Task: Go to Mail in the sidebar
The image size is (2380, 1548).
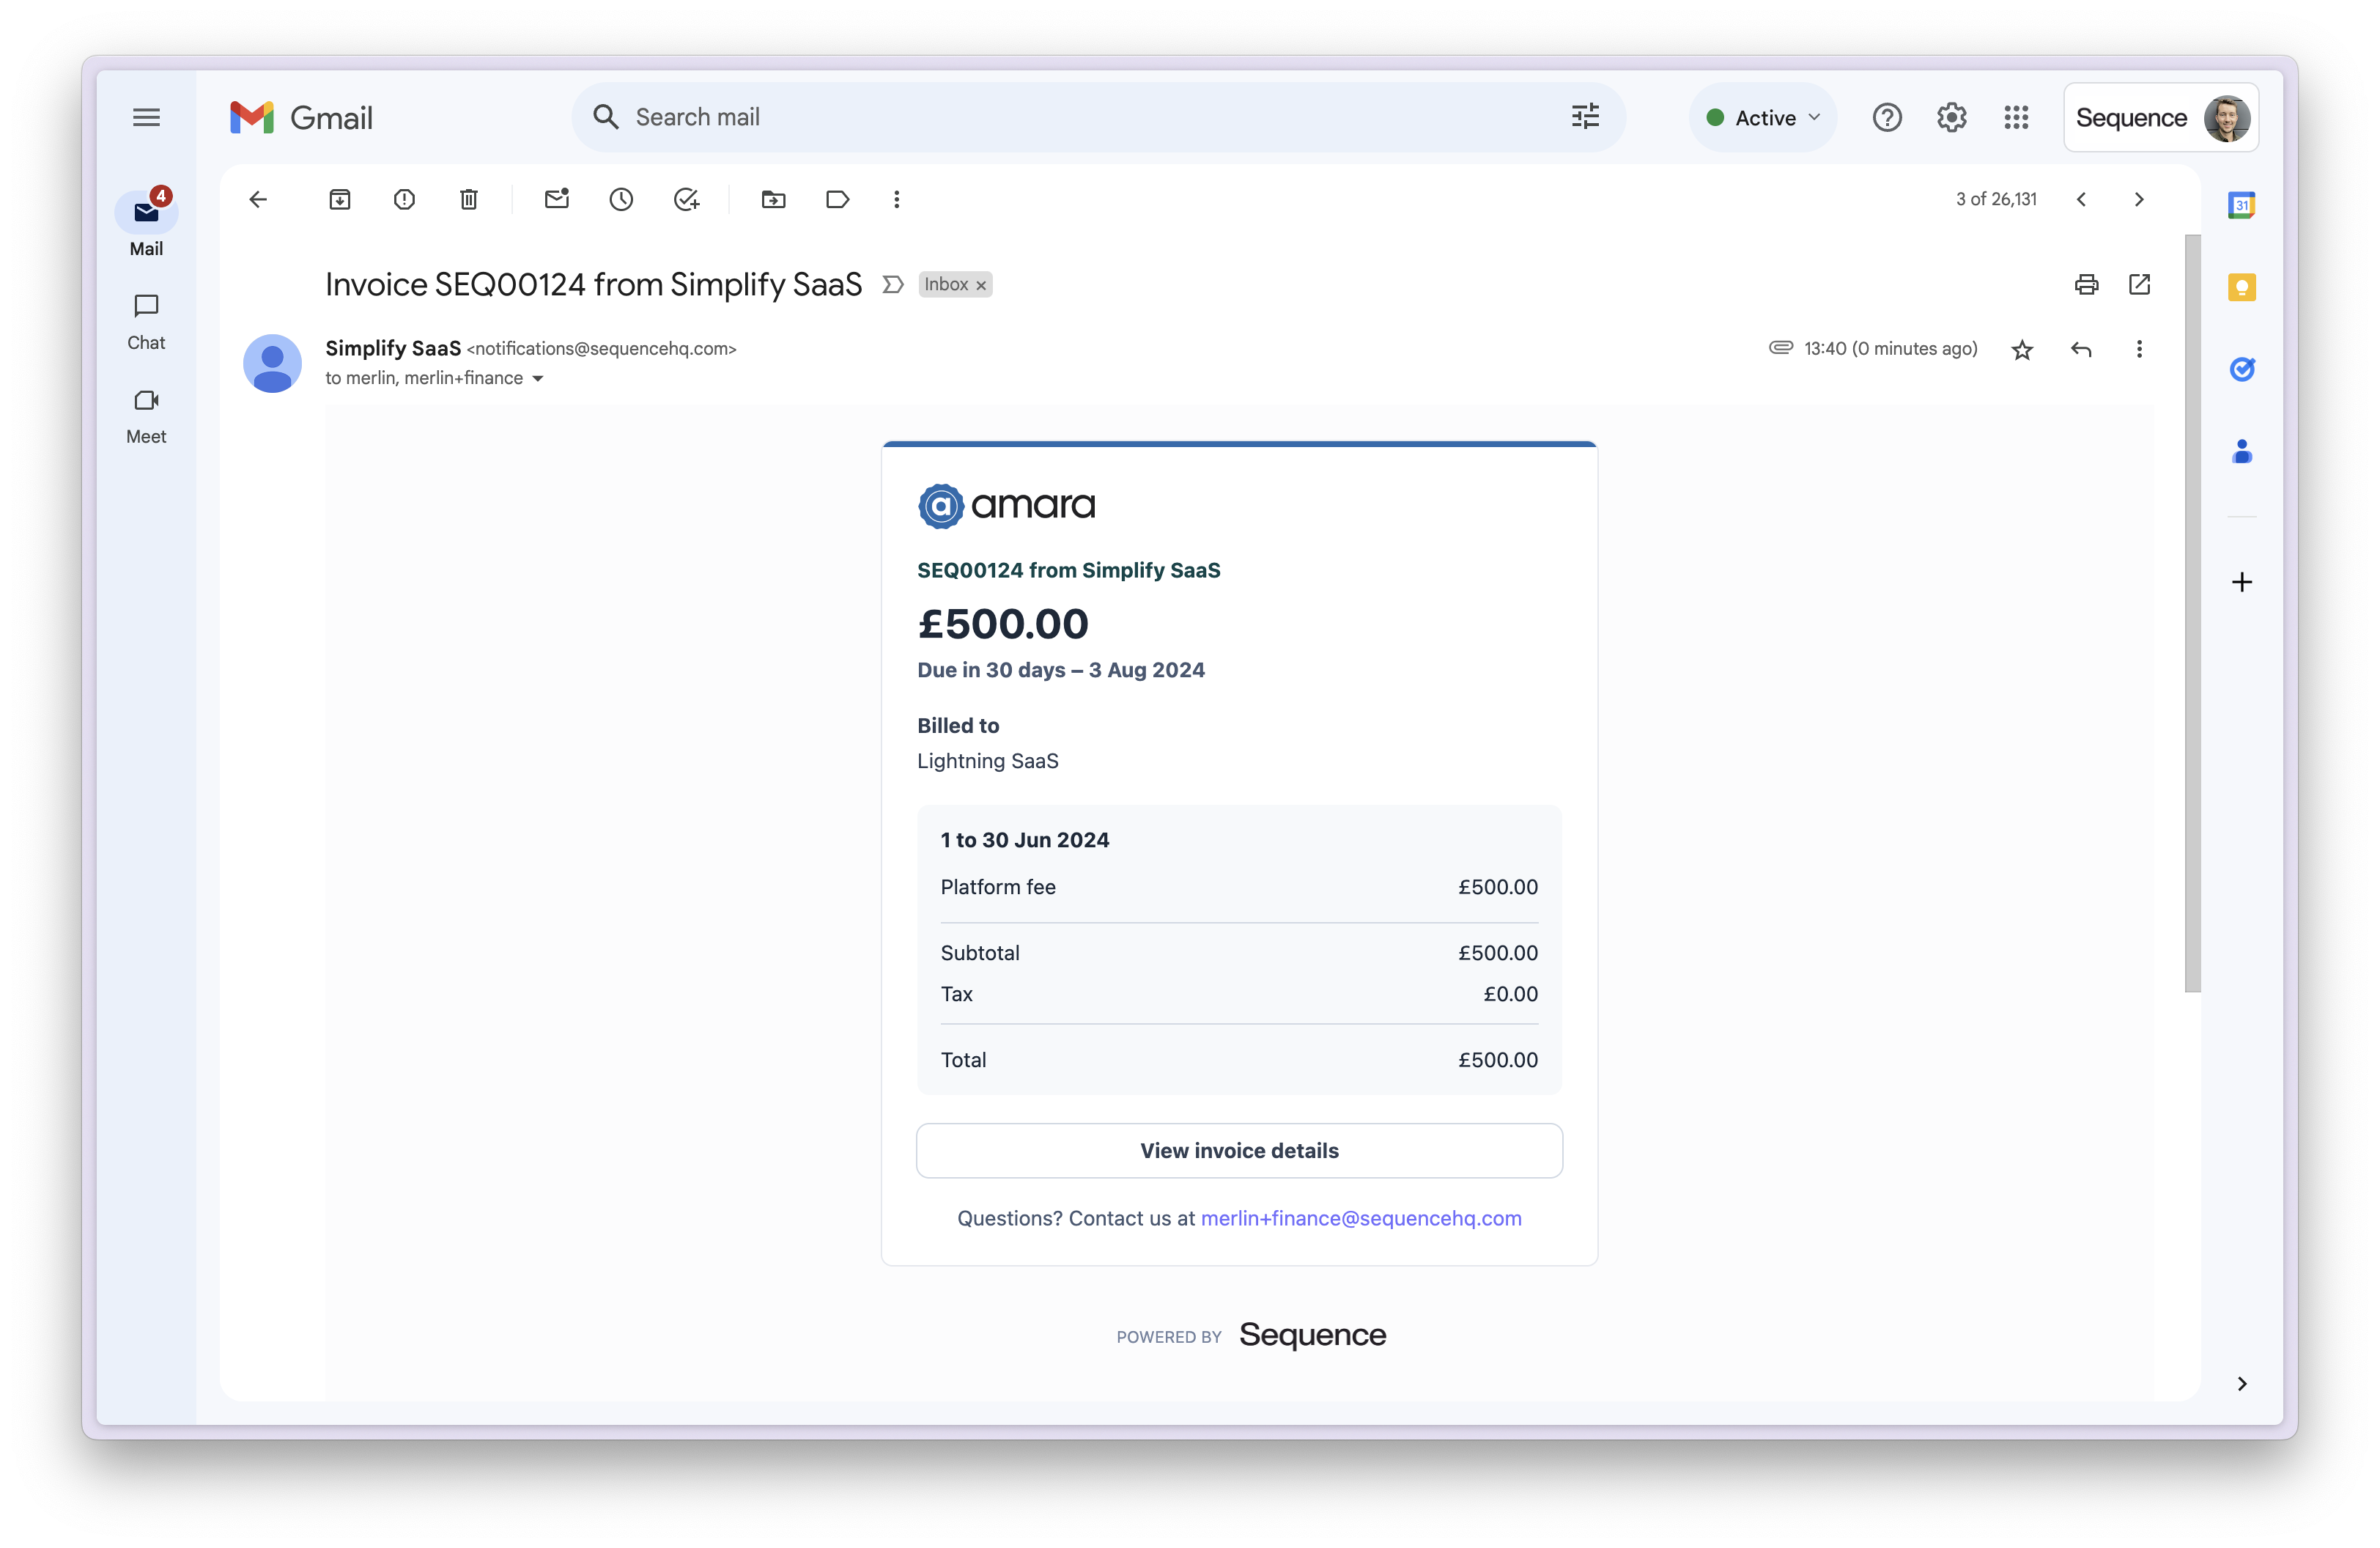Action: pyautogui.click(x=146, y=224)
